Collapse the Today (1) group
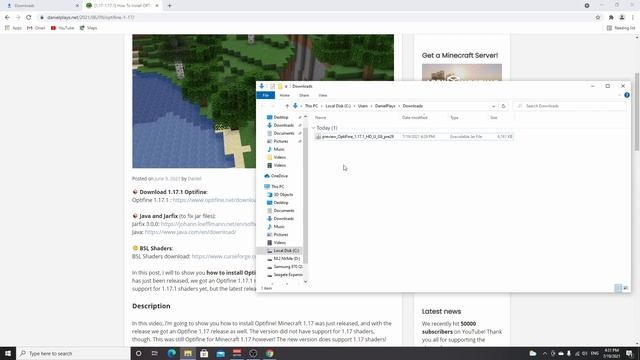Viewport: 640px width, 360px height. [313, 128]
